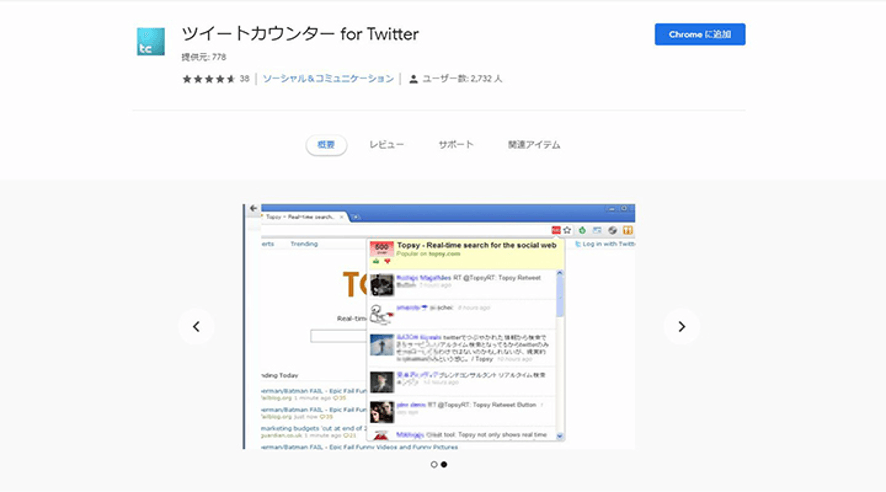Click the Trending link in screenshot
Screen dimensions: 886x492
point(304,244)
